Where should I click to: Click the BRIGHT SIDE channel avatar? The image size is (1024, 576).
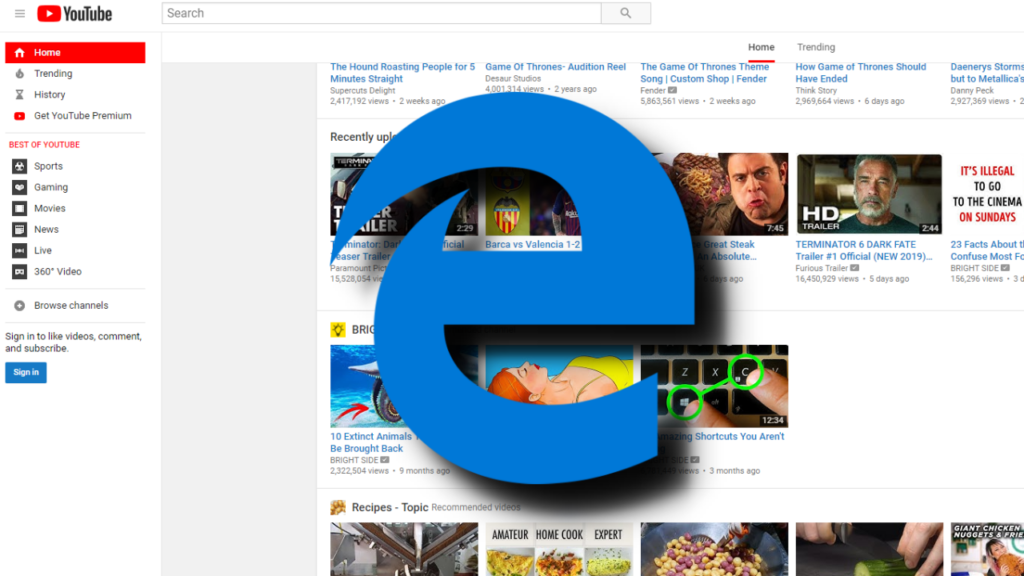[338, 330]
